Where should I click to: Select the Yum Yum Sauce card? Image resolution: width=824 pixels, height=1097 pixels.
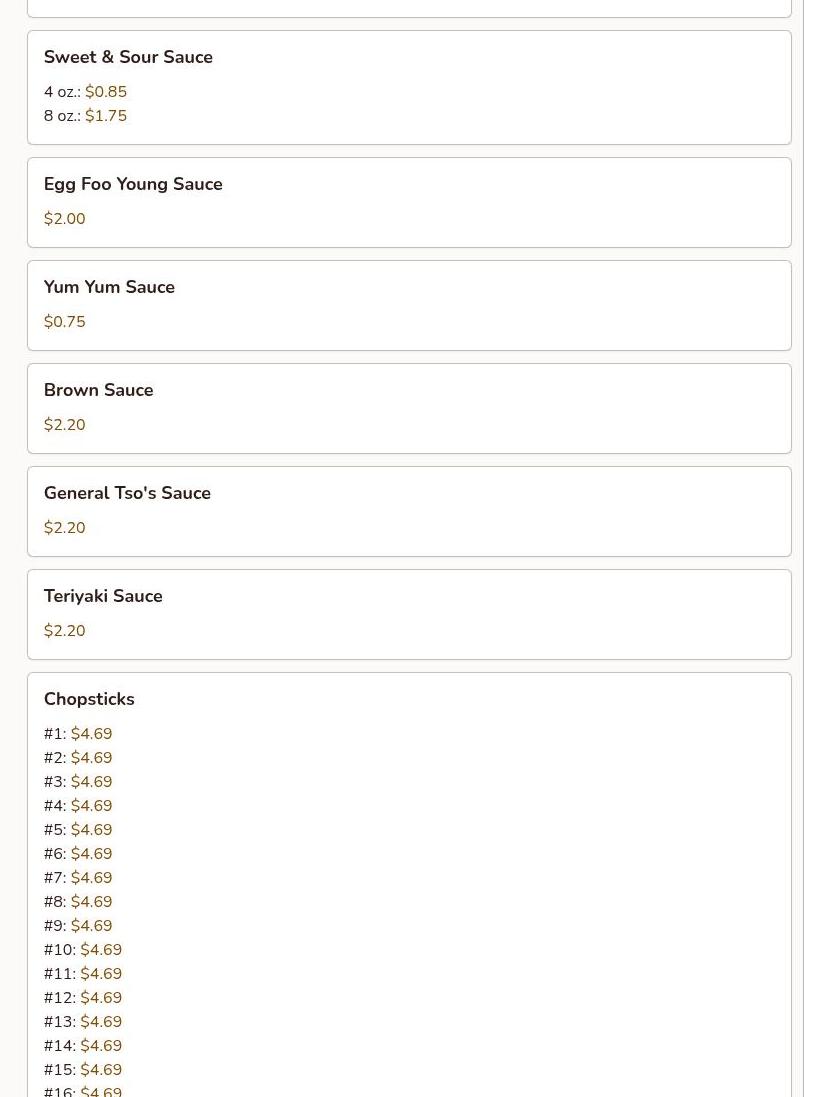click(409, 305)
